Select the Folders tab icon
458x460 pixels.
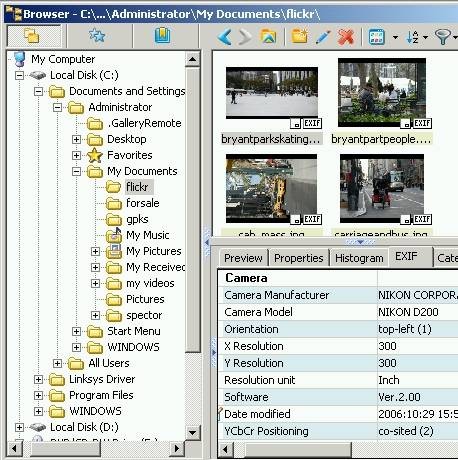pos(32,36)
